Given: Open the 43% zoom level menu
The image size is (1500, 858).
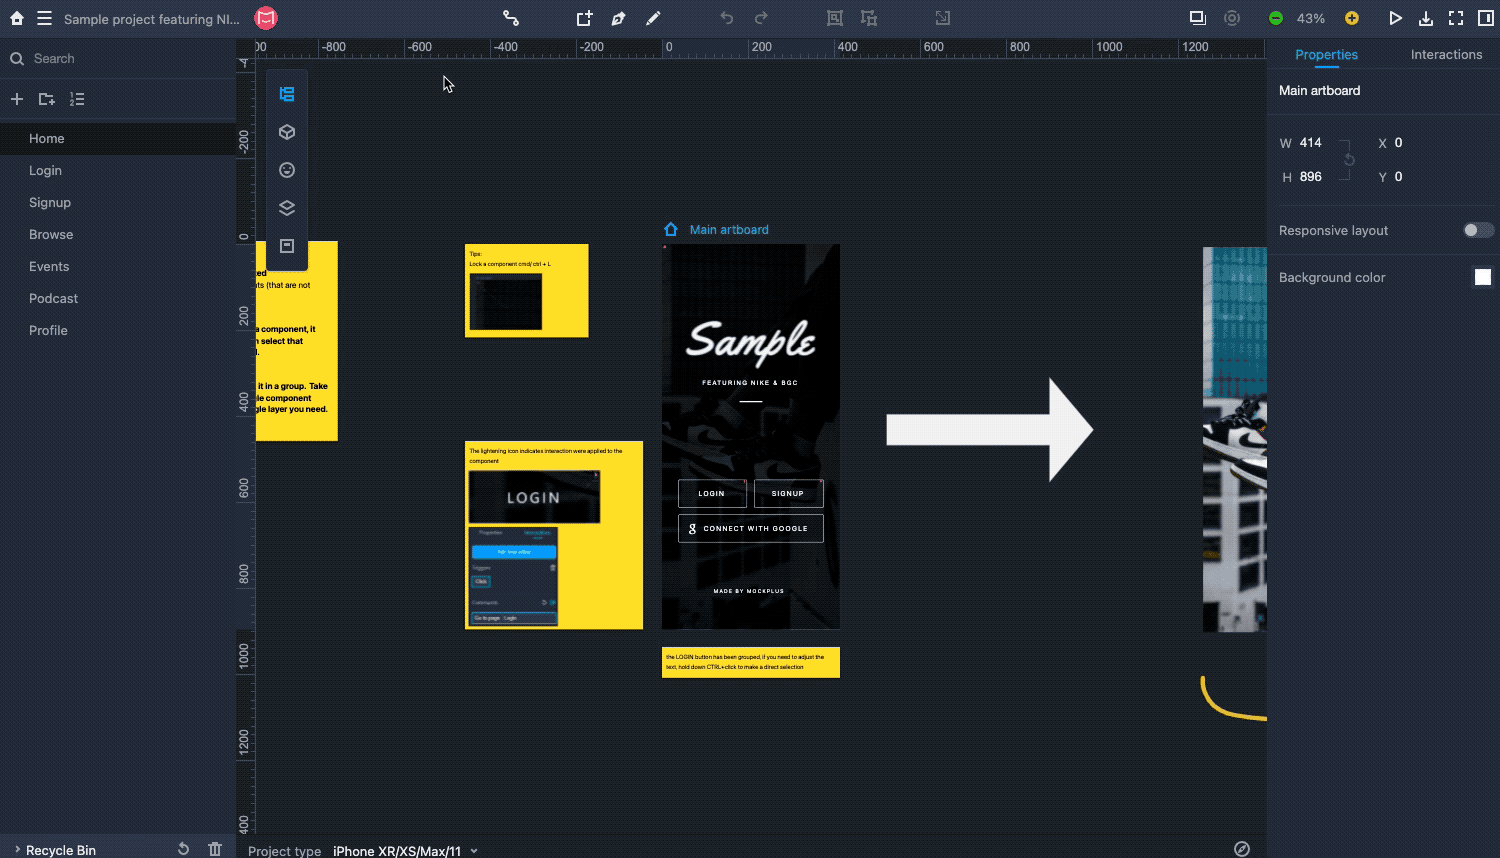Looking at the screenshot, I should (x=1311, y=18).
